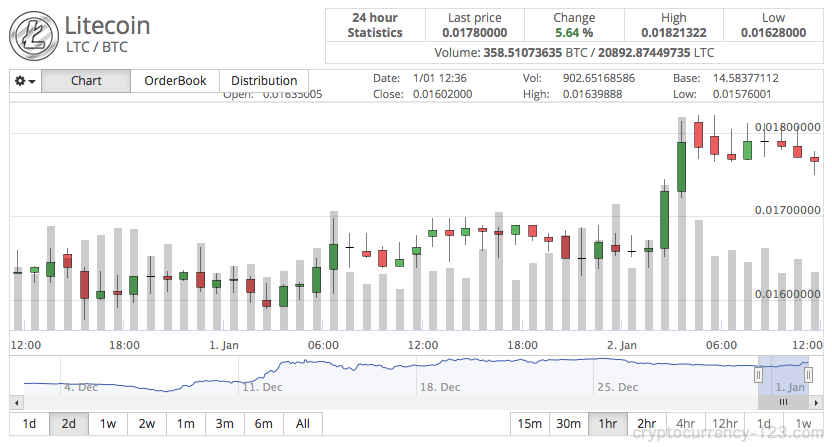This screenshot has width=832, height=447.
Task: Click the candle Low value 0.01576001
Action: point(742,94)
